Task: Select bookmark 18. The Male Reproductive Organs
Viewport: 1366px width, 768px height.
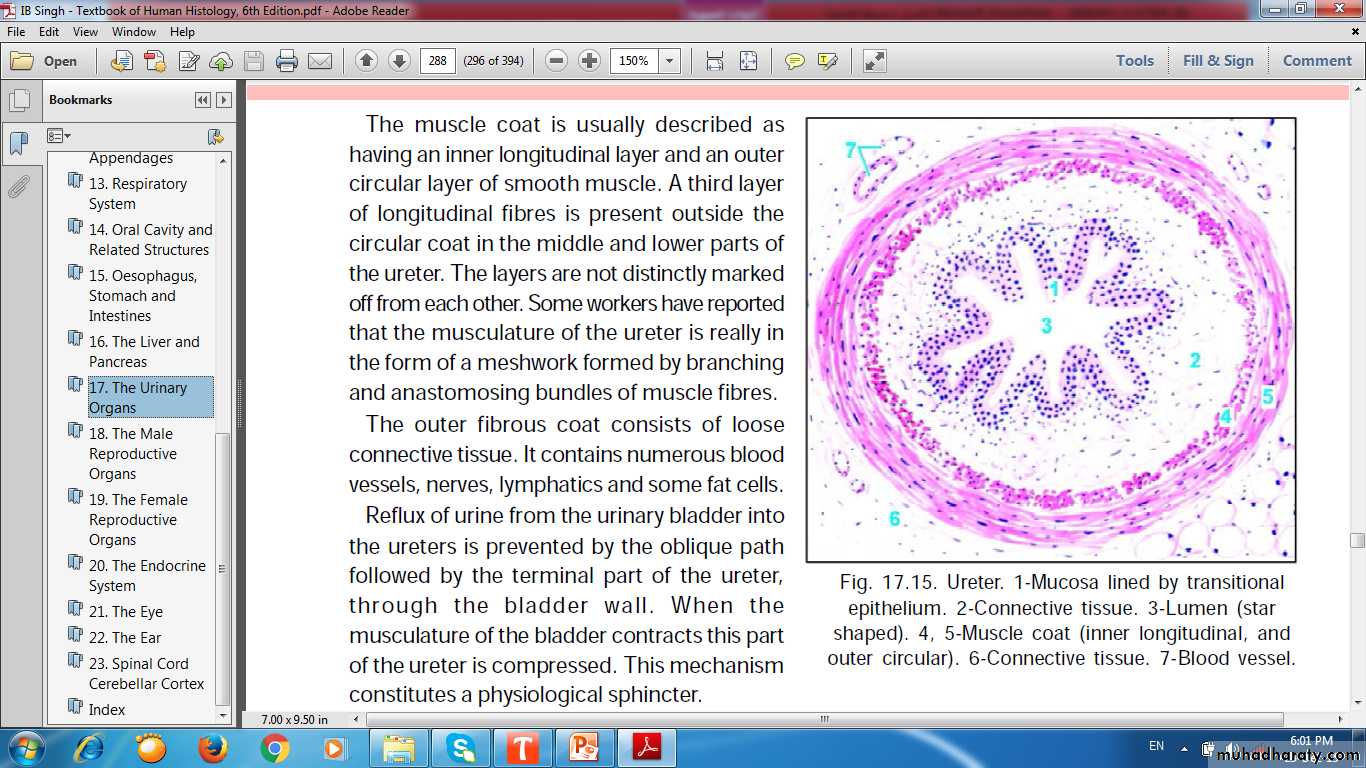Action: click(133, 453)
